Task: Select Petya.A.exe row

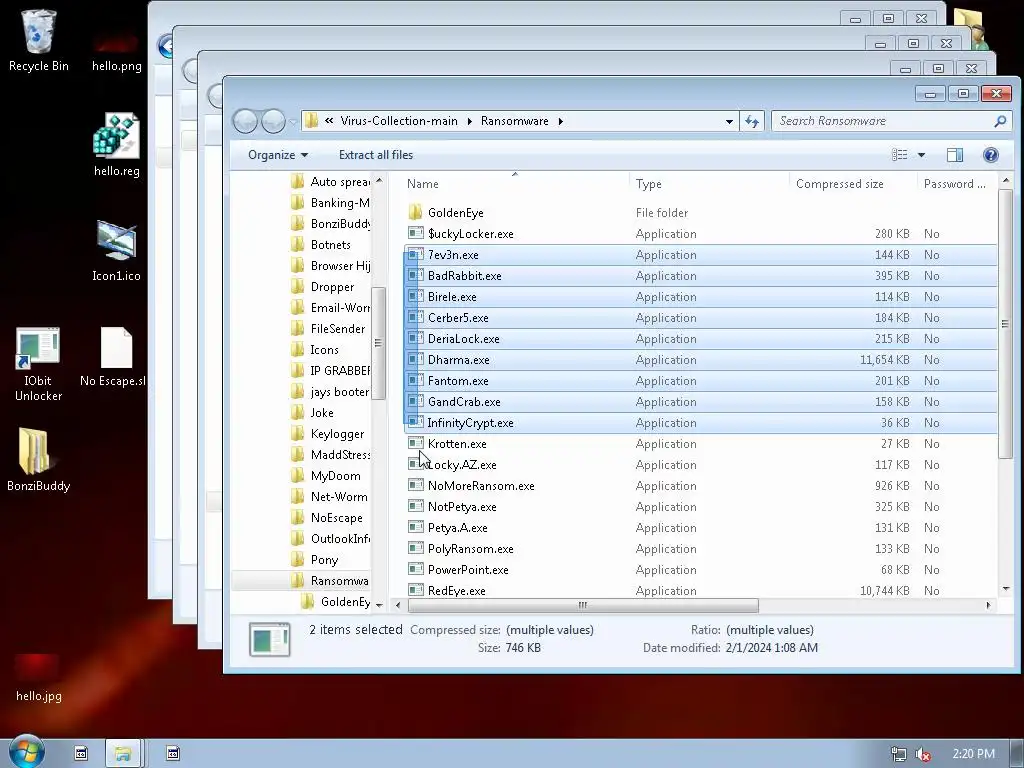Action: (700, 528)
